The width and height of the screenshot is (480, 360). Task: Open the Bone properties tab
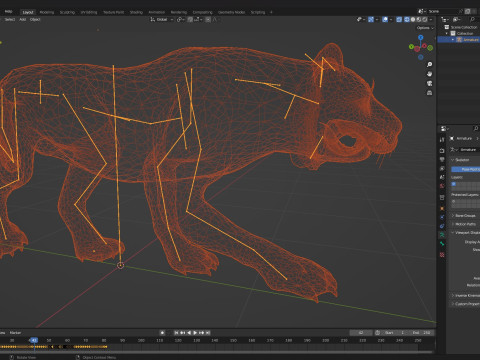(x=442, y=244)
